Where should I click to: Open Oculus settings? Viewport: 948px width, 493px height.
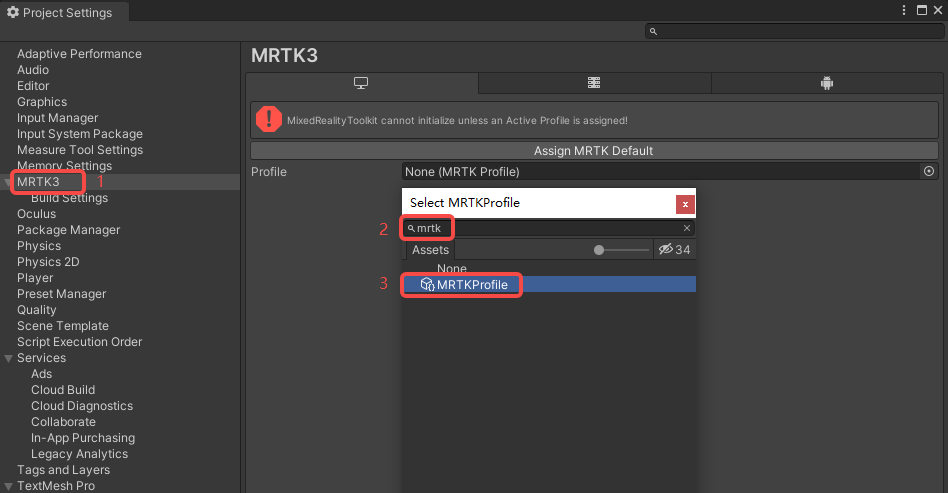[x=36, y=214]
